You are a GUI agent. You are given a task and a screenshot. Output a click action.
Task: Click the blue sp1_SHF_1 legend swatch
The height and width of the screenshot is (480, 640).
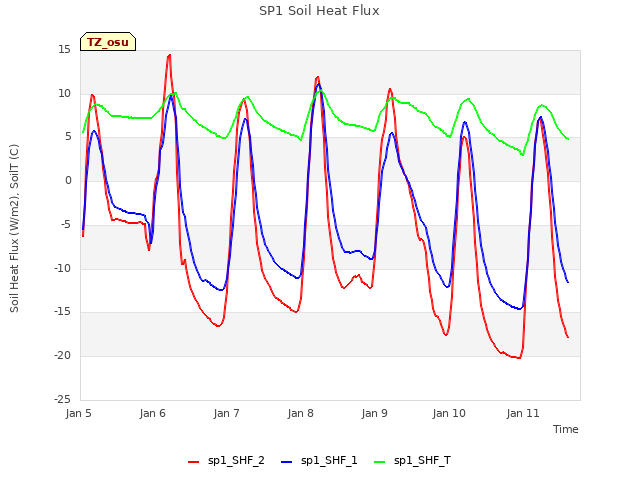coord(287,462)
